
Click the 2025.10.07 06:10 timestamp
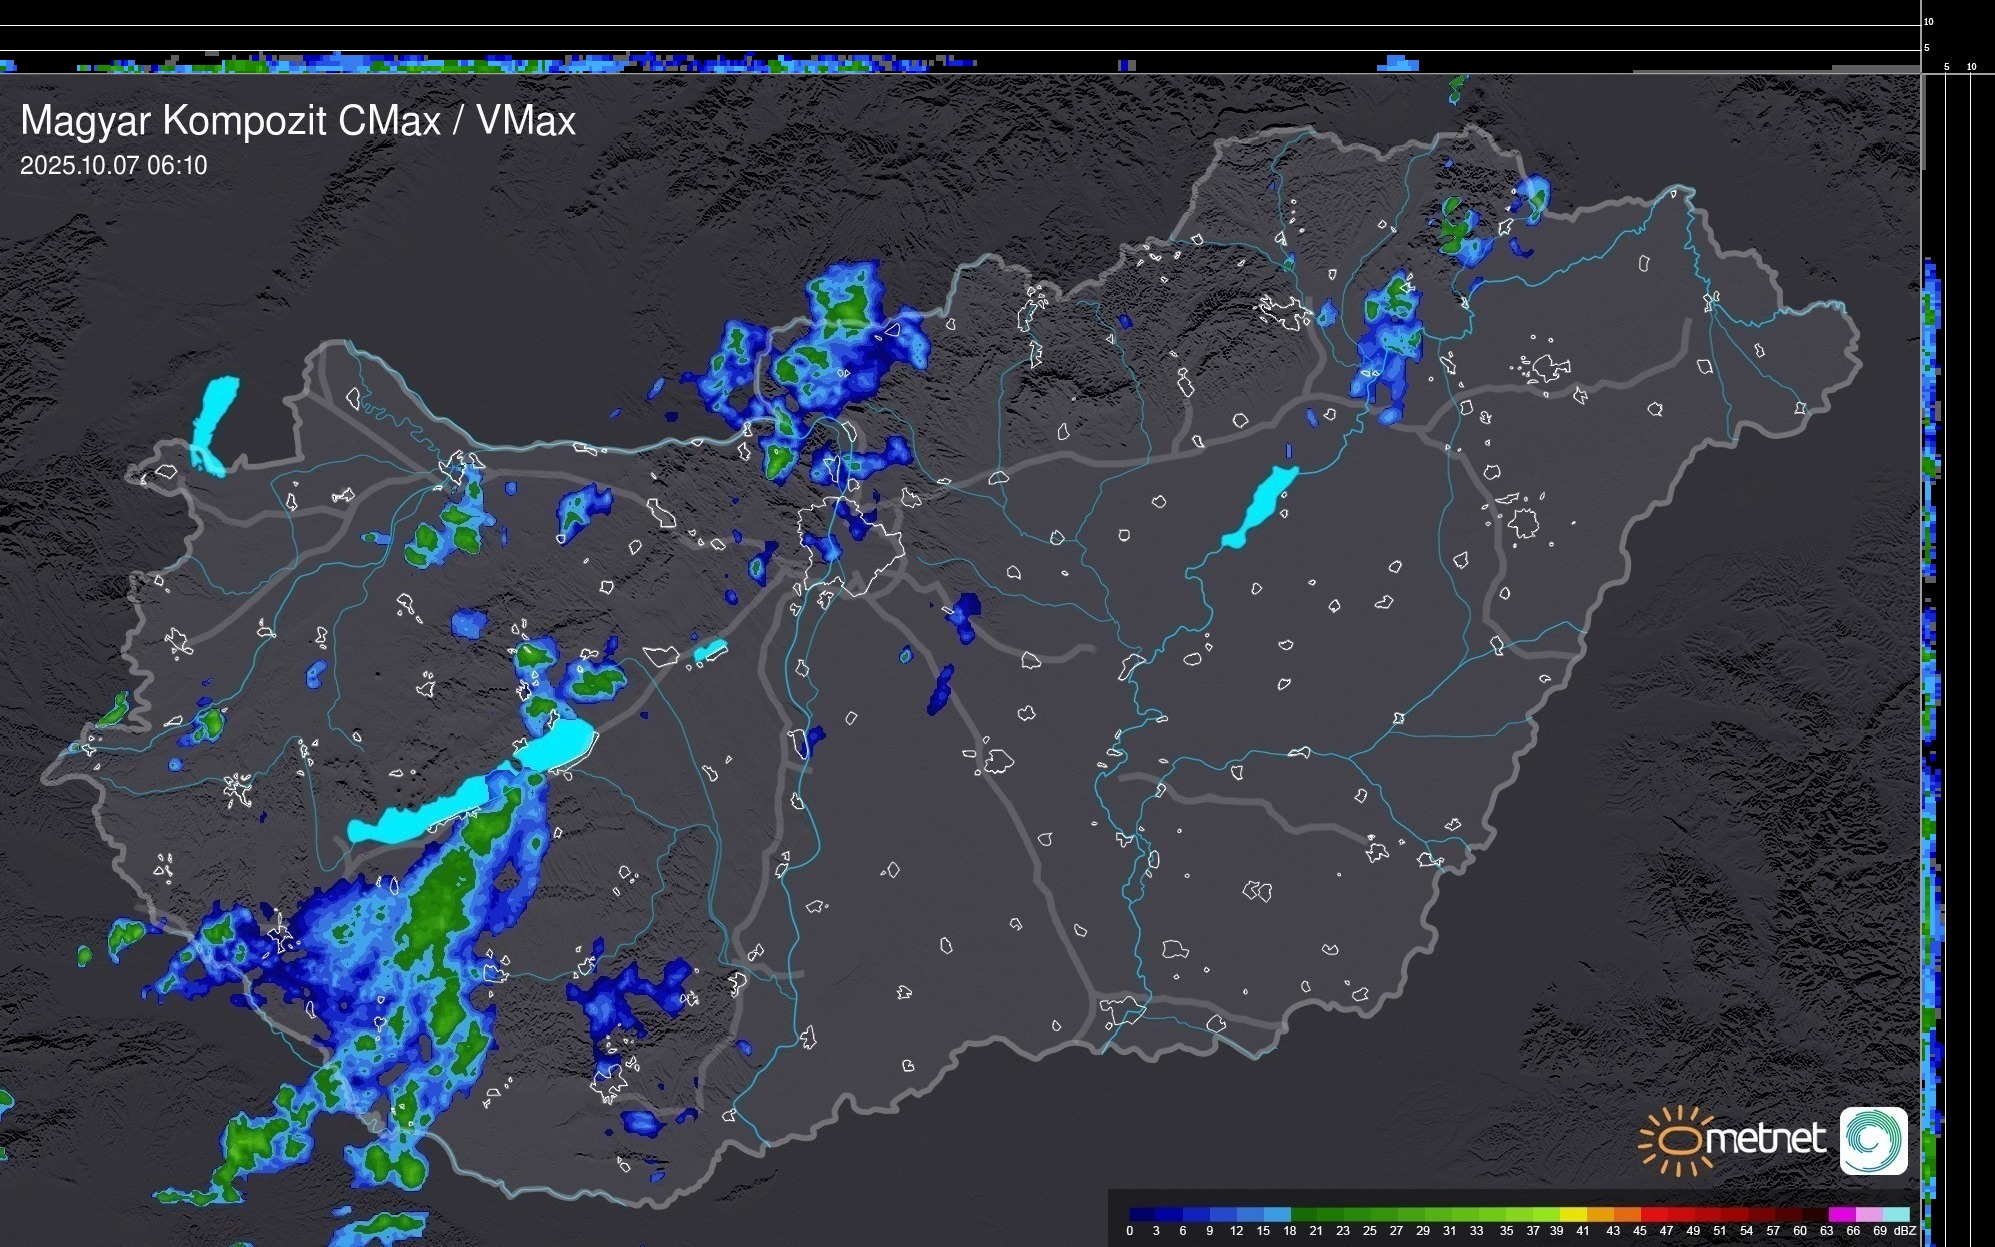[x=113, y=166]
